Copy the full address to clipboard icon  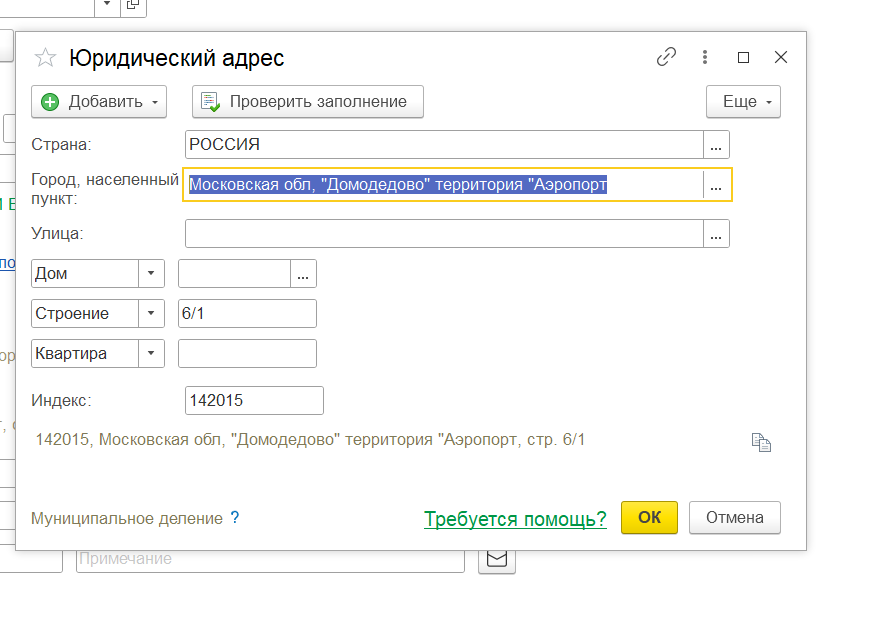(761, 443)
